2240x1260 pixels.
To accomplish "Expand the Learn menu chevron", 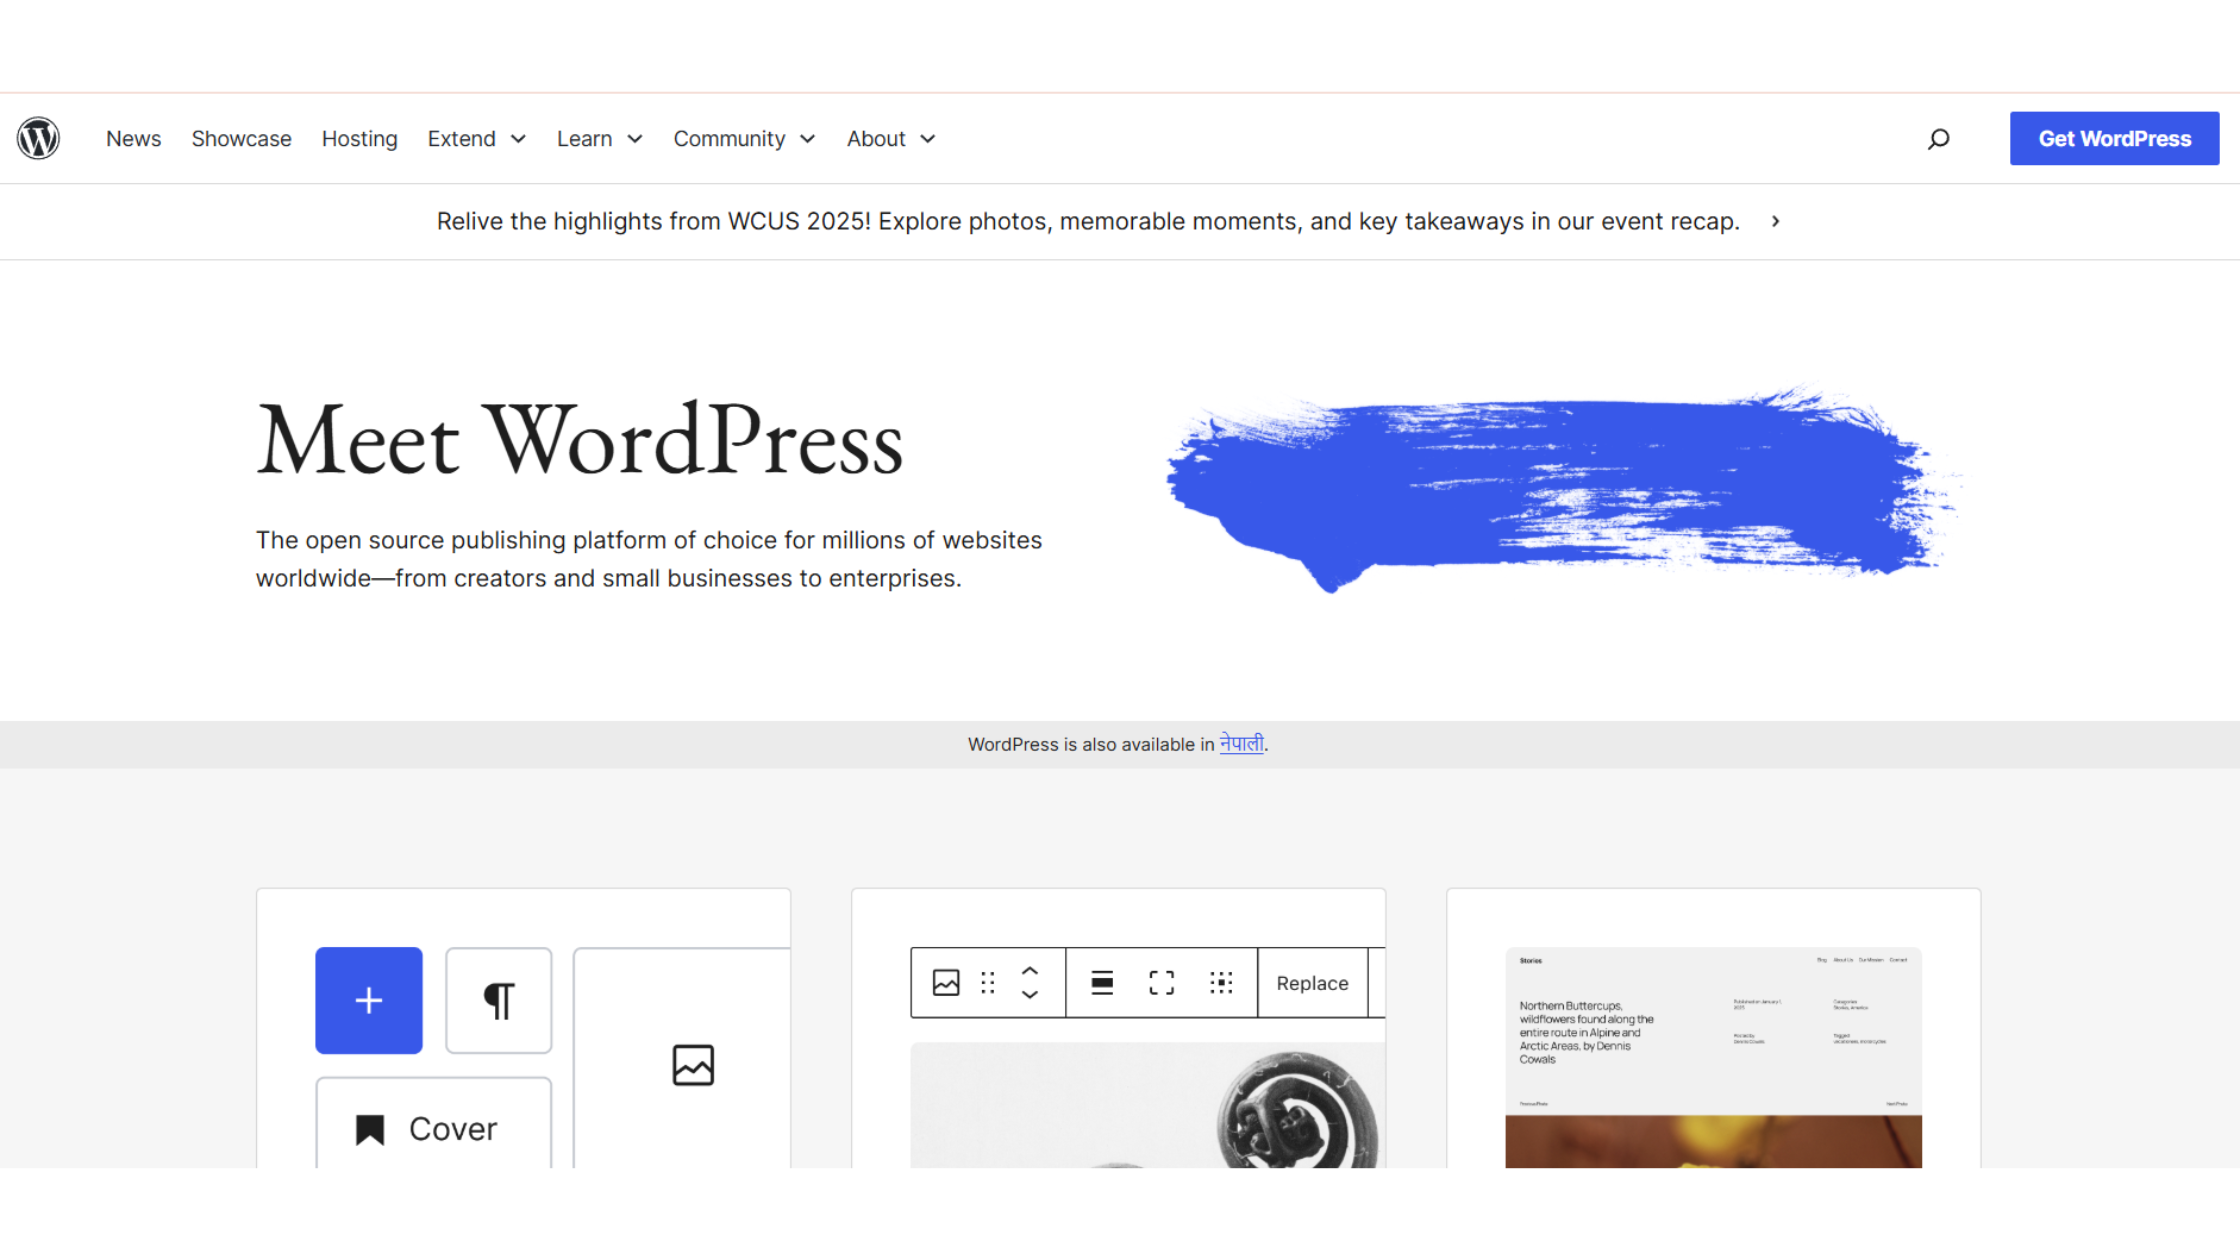I will coord(635,139).
